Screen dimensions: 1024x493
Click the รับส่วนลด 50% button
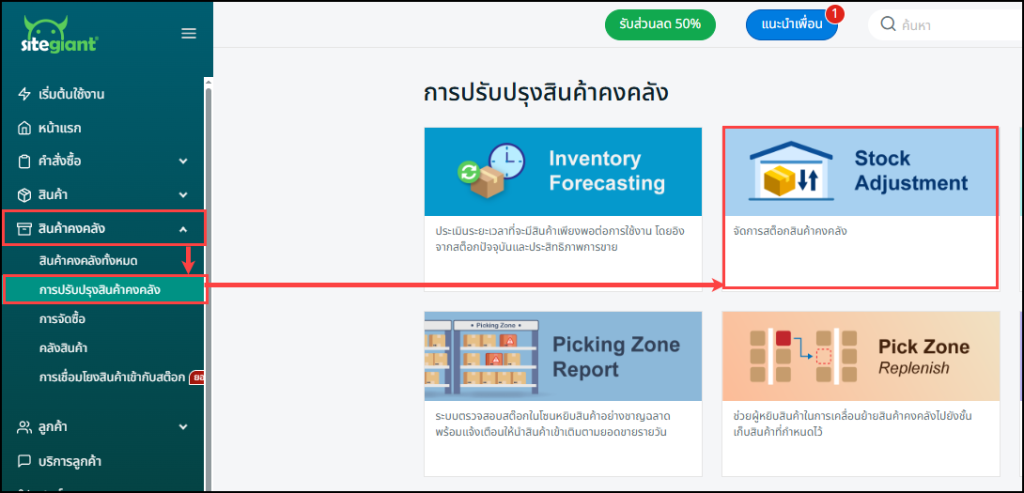click(660, 24)
